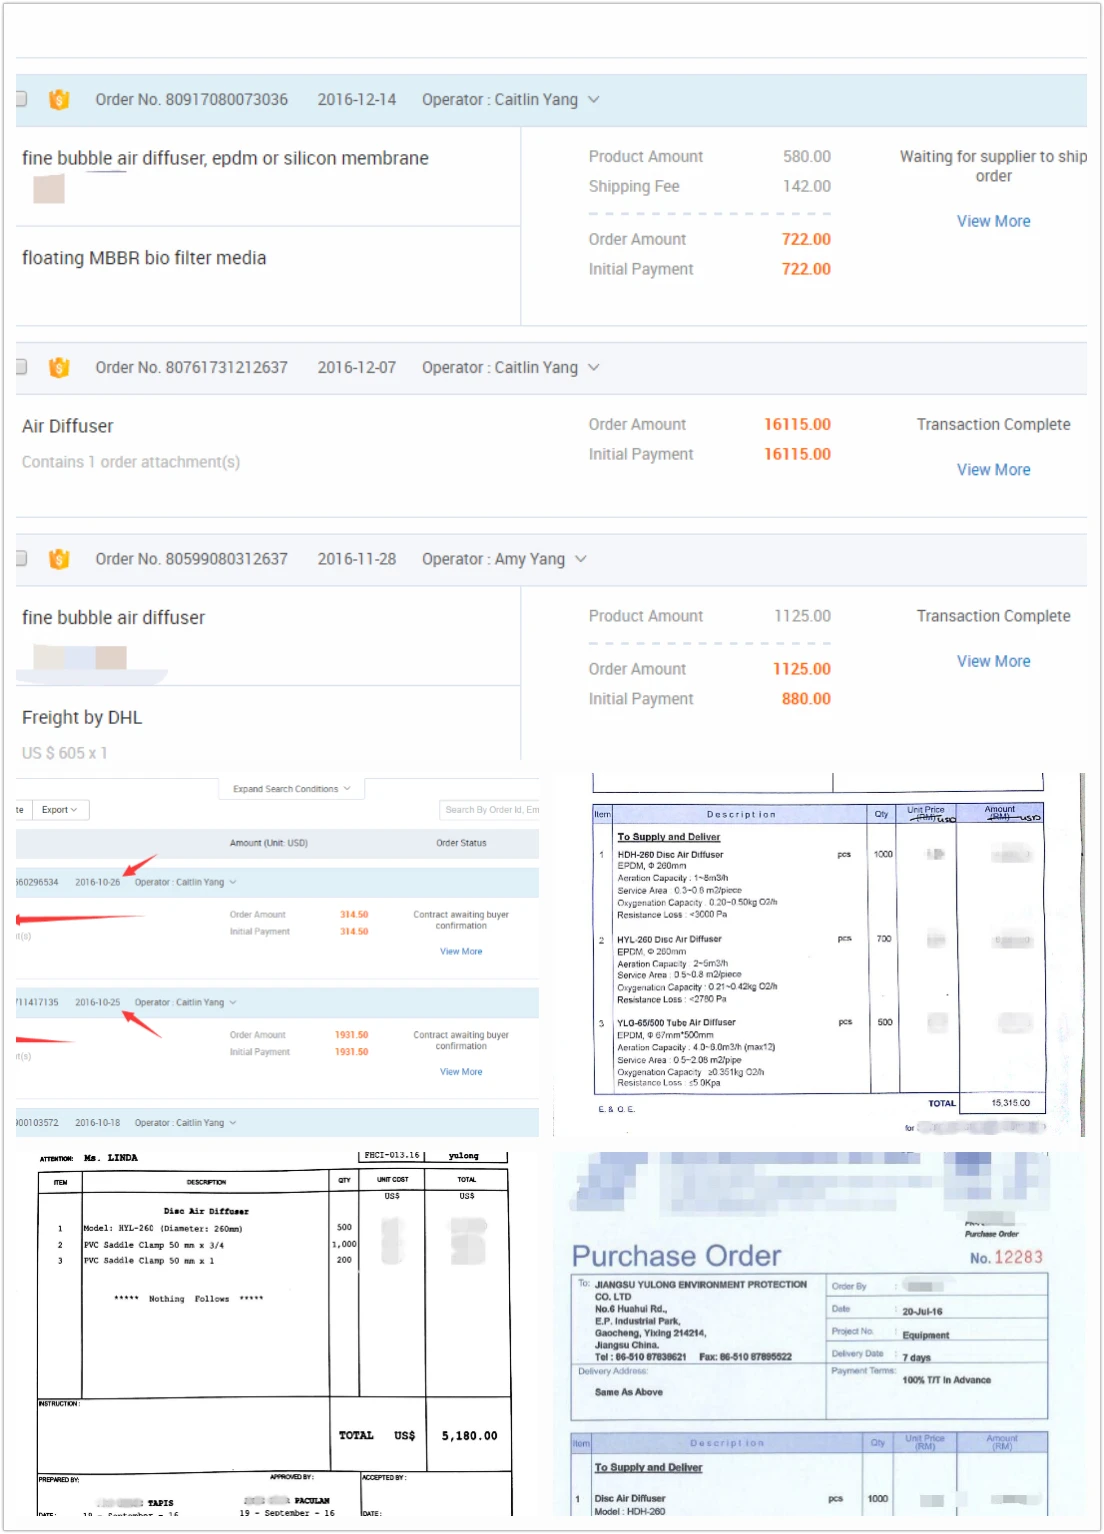
Task: Expand operator chevron on 2016-10-25 order
Action: (233, 1002)
